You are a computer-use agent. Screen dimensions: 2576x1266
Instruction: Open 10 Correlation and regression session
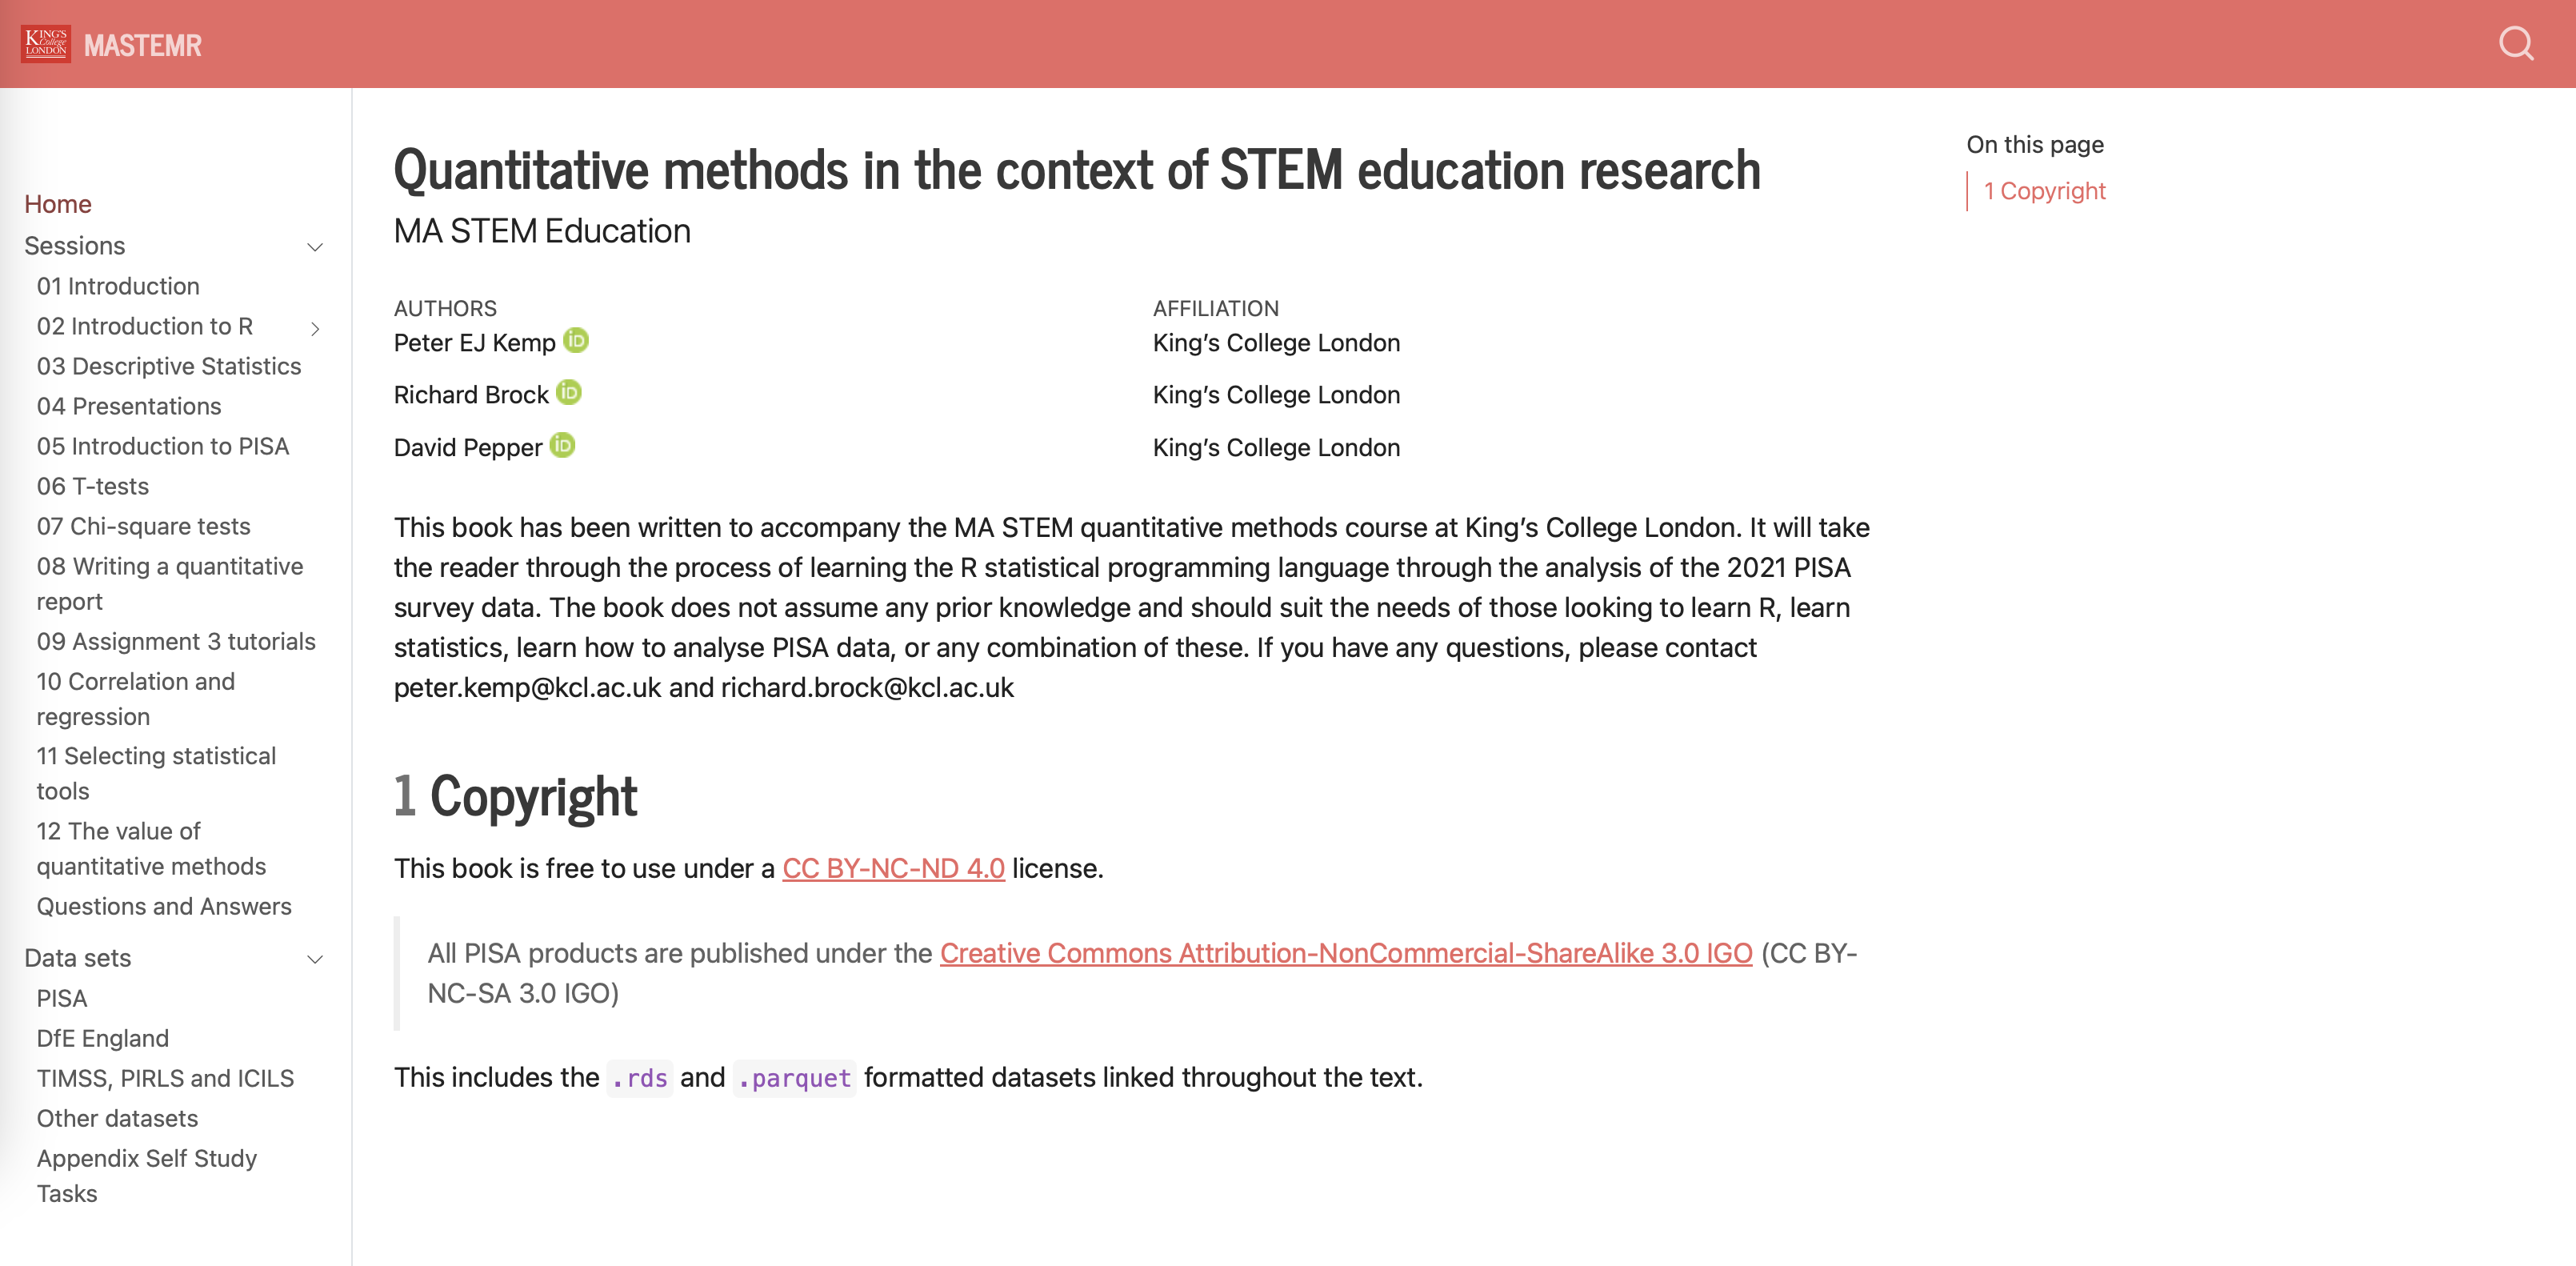(x=136, y=699)
